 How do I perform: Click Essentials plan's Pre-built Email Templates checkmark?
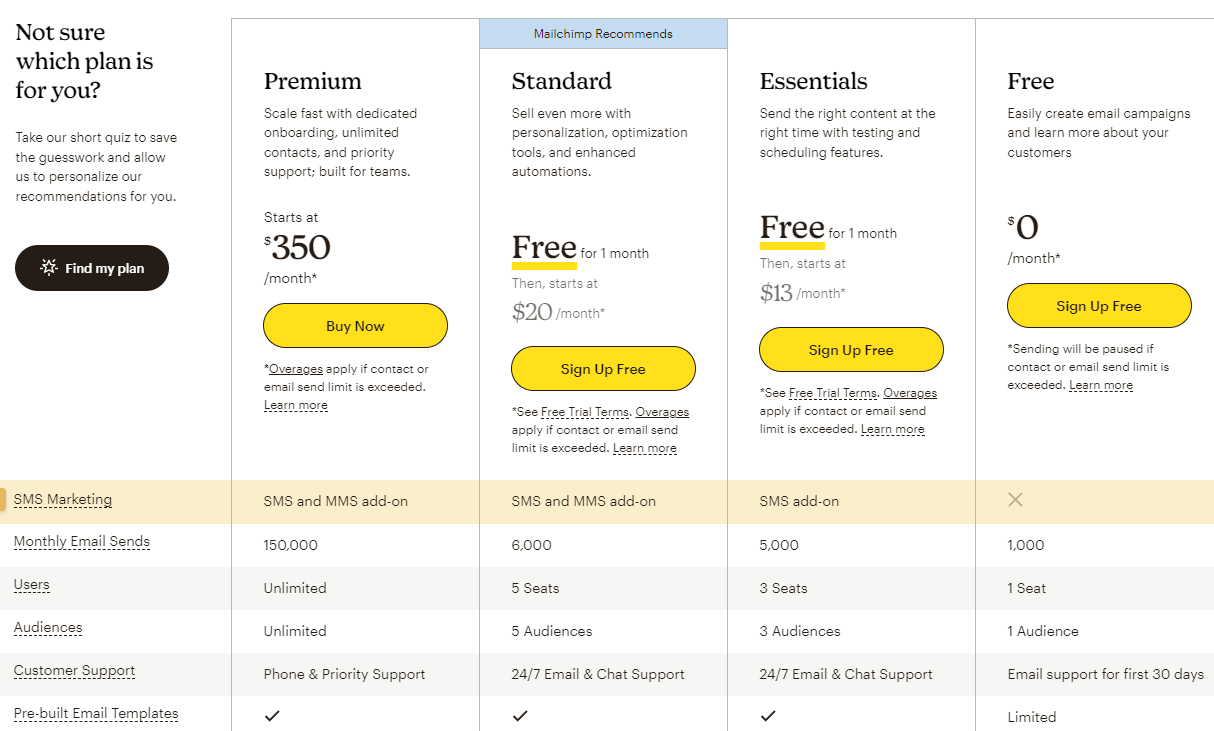pos(768,716)
